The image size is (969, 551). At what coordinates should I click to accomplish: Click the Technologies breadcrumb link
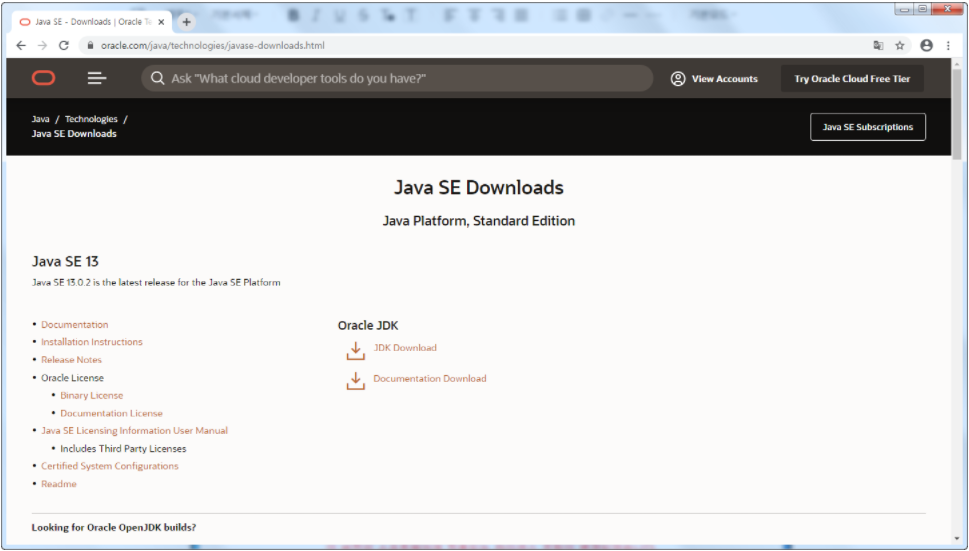tap(91, 119)
